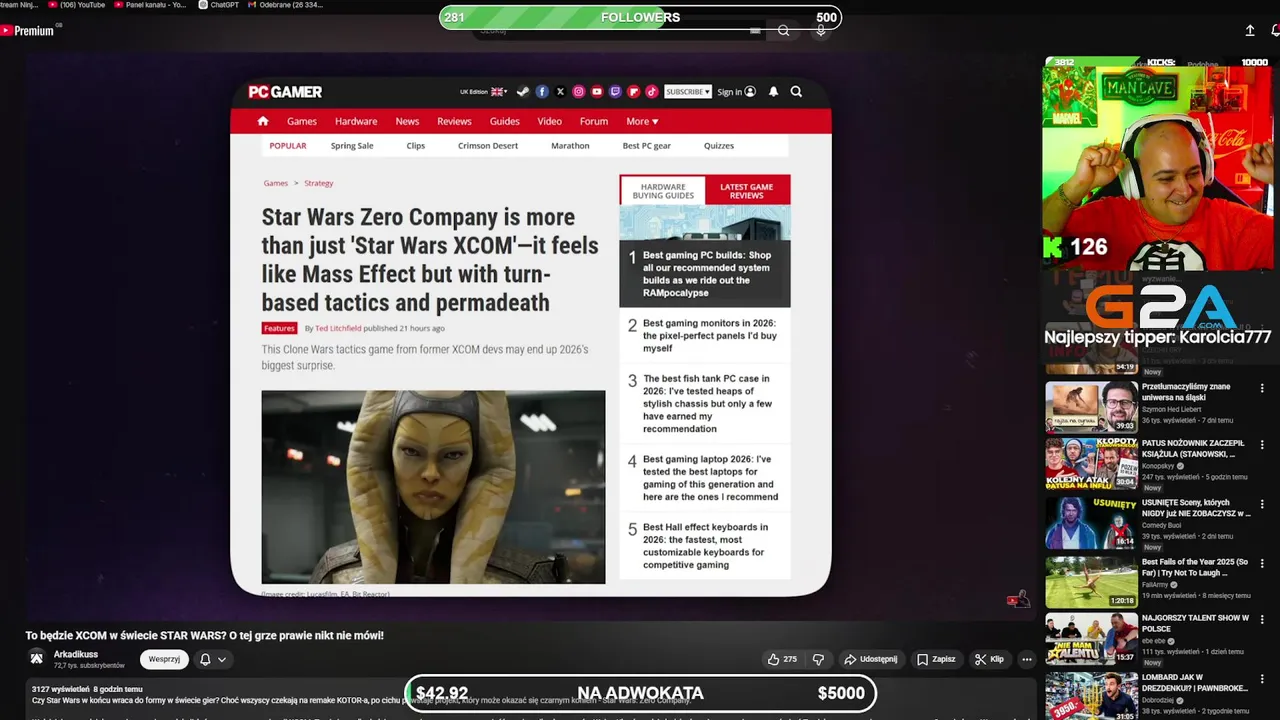
Task: Like the video with 275 likes
Action: pyautogui.click(x=782, y=659)
